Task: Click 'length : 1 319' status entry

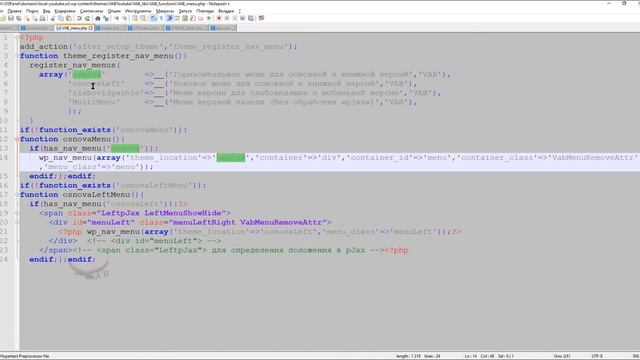Action: 408,356
